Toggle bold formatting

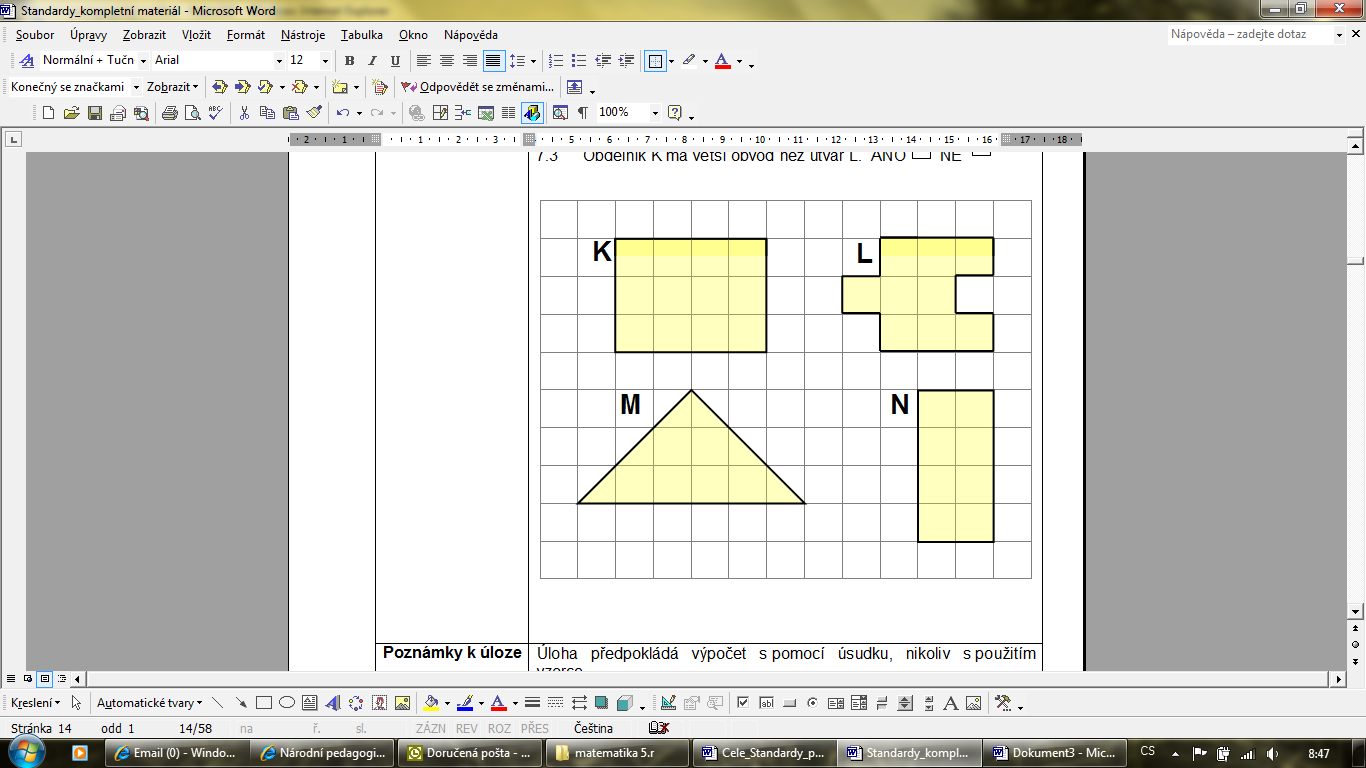tap(349, 61)
